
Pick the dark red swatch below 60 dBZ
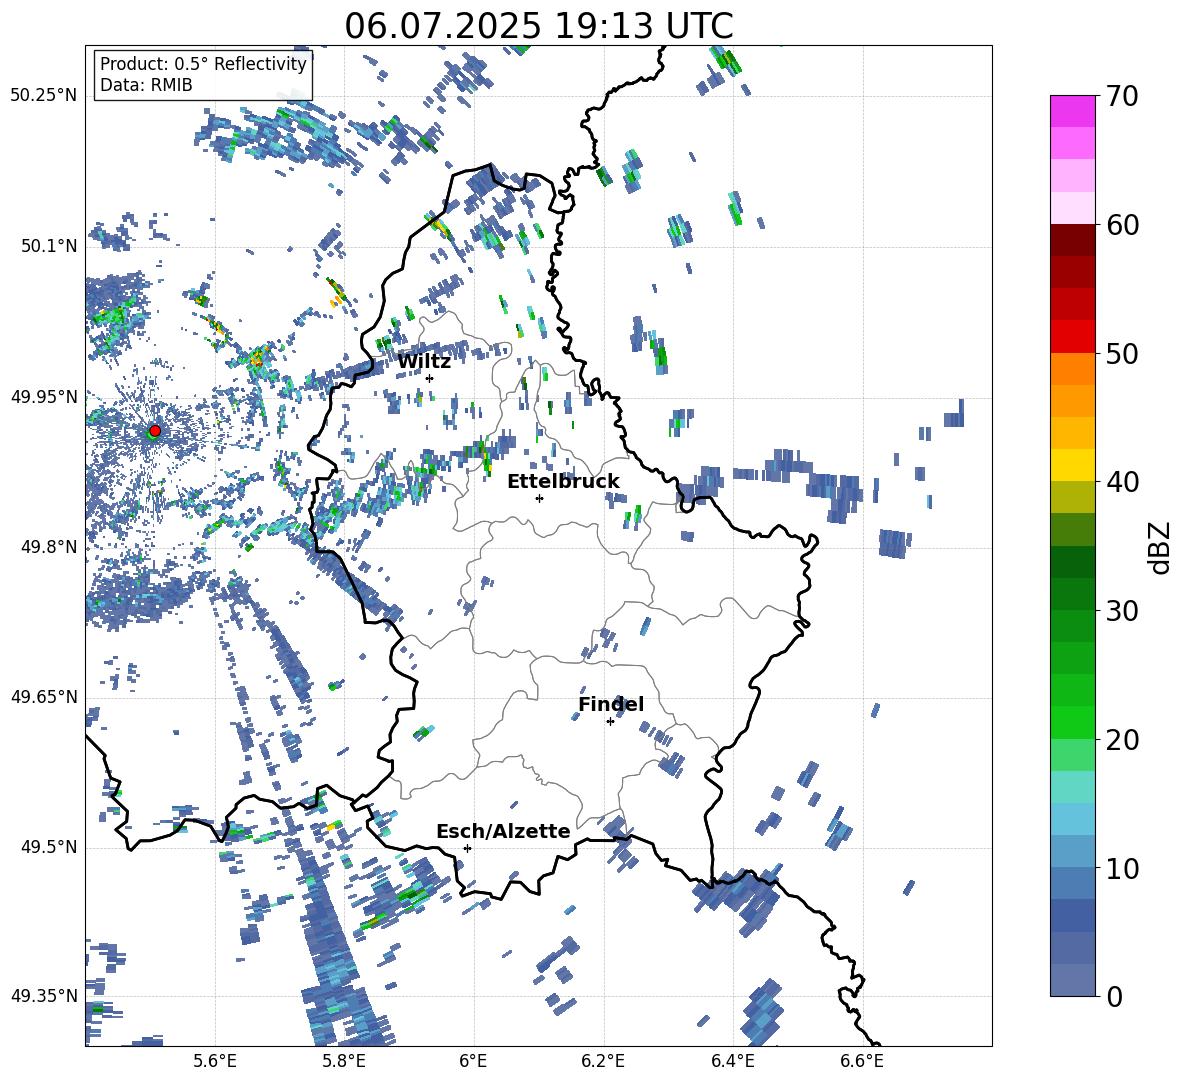point(1072,240)
